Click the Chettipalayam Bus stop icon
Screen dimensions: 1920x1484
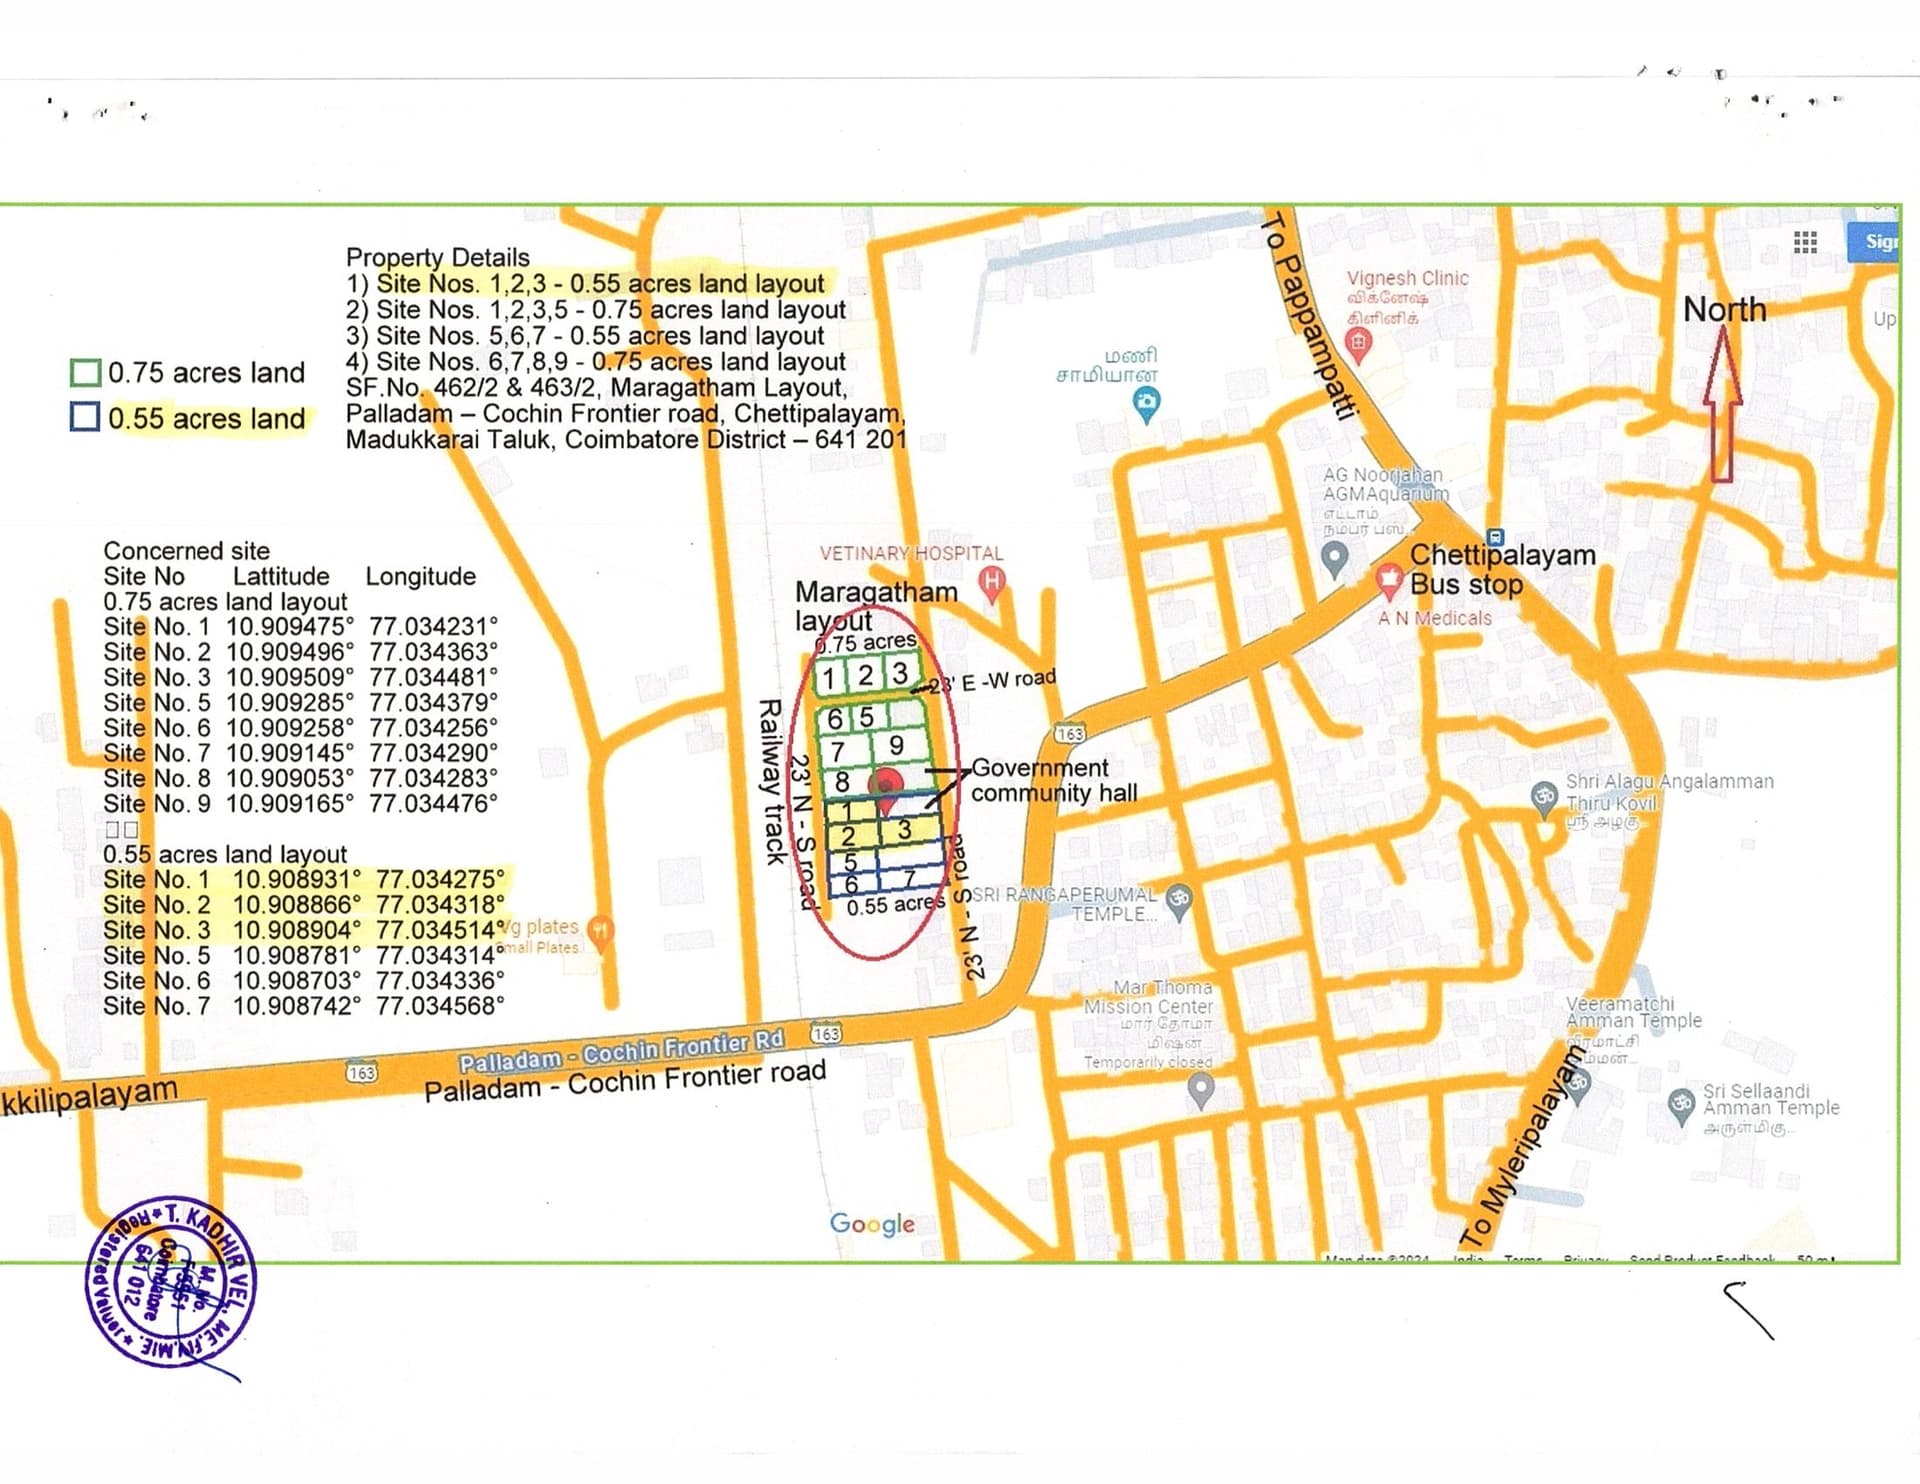(x=1495, y=537)
